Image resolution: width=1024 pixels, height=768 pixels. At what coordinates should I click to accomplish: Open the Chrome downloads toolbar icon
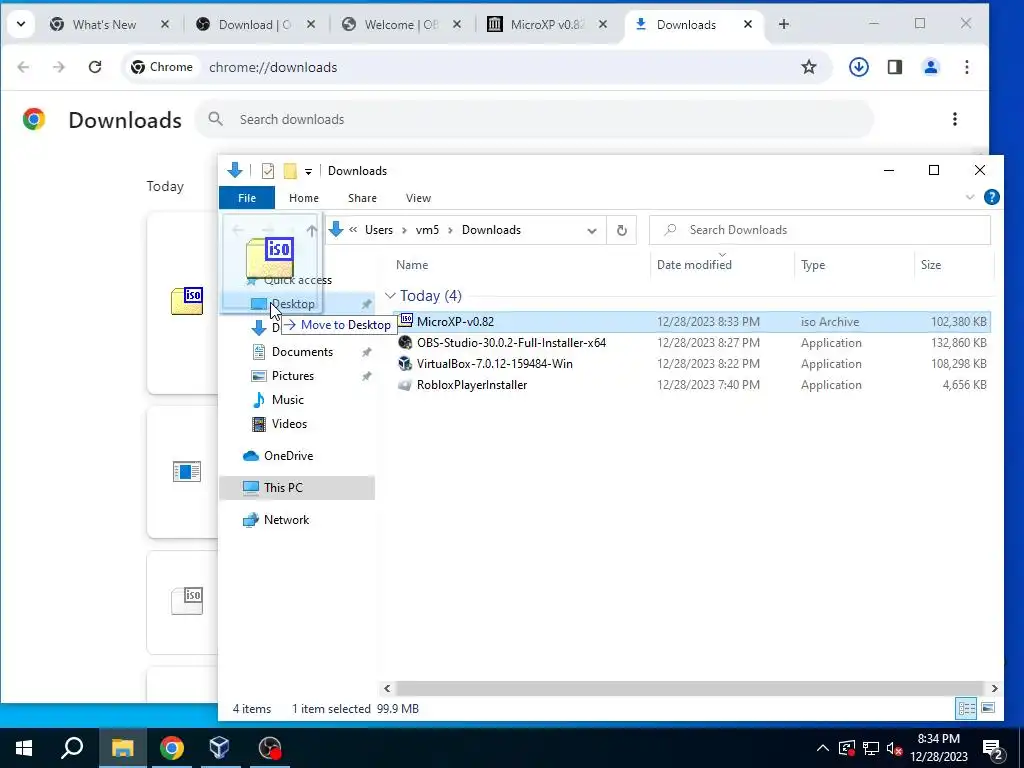[x=858, y=67]
